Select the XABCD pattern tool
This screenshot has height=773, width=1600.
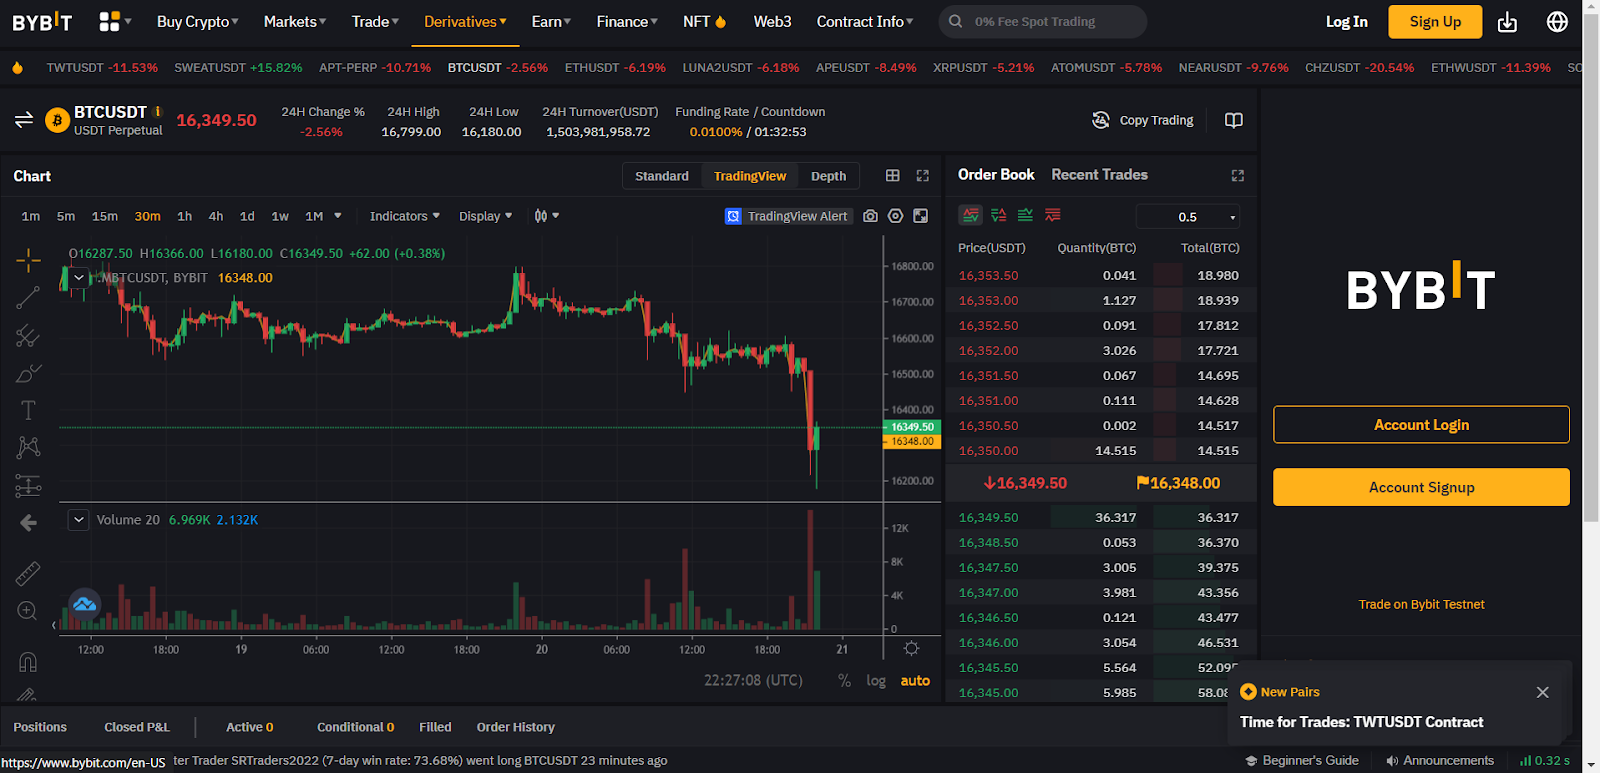28,447
